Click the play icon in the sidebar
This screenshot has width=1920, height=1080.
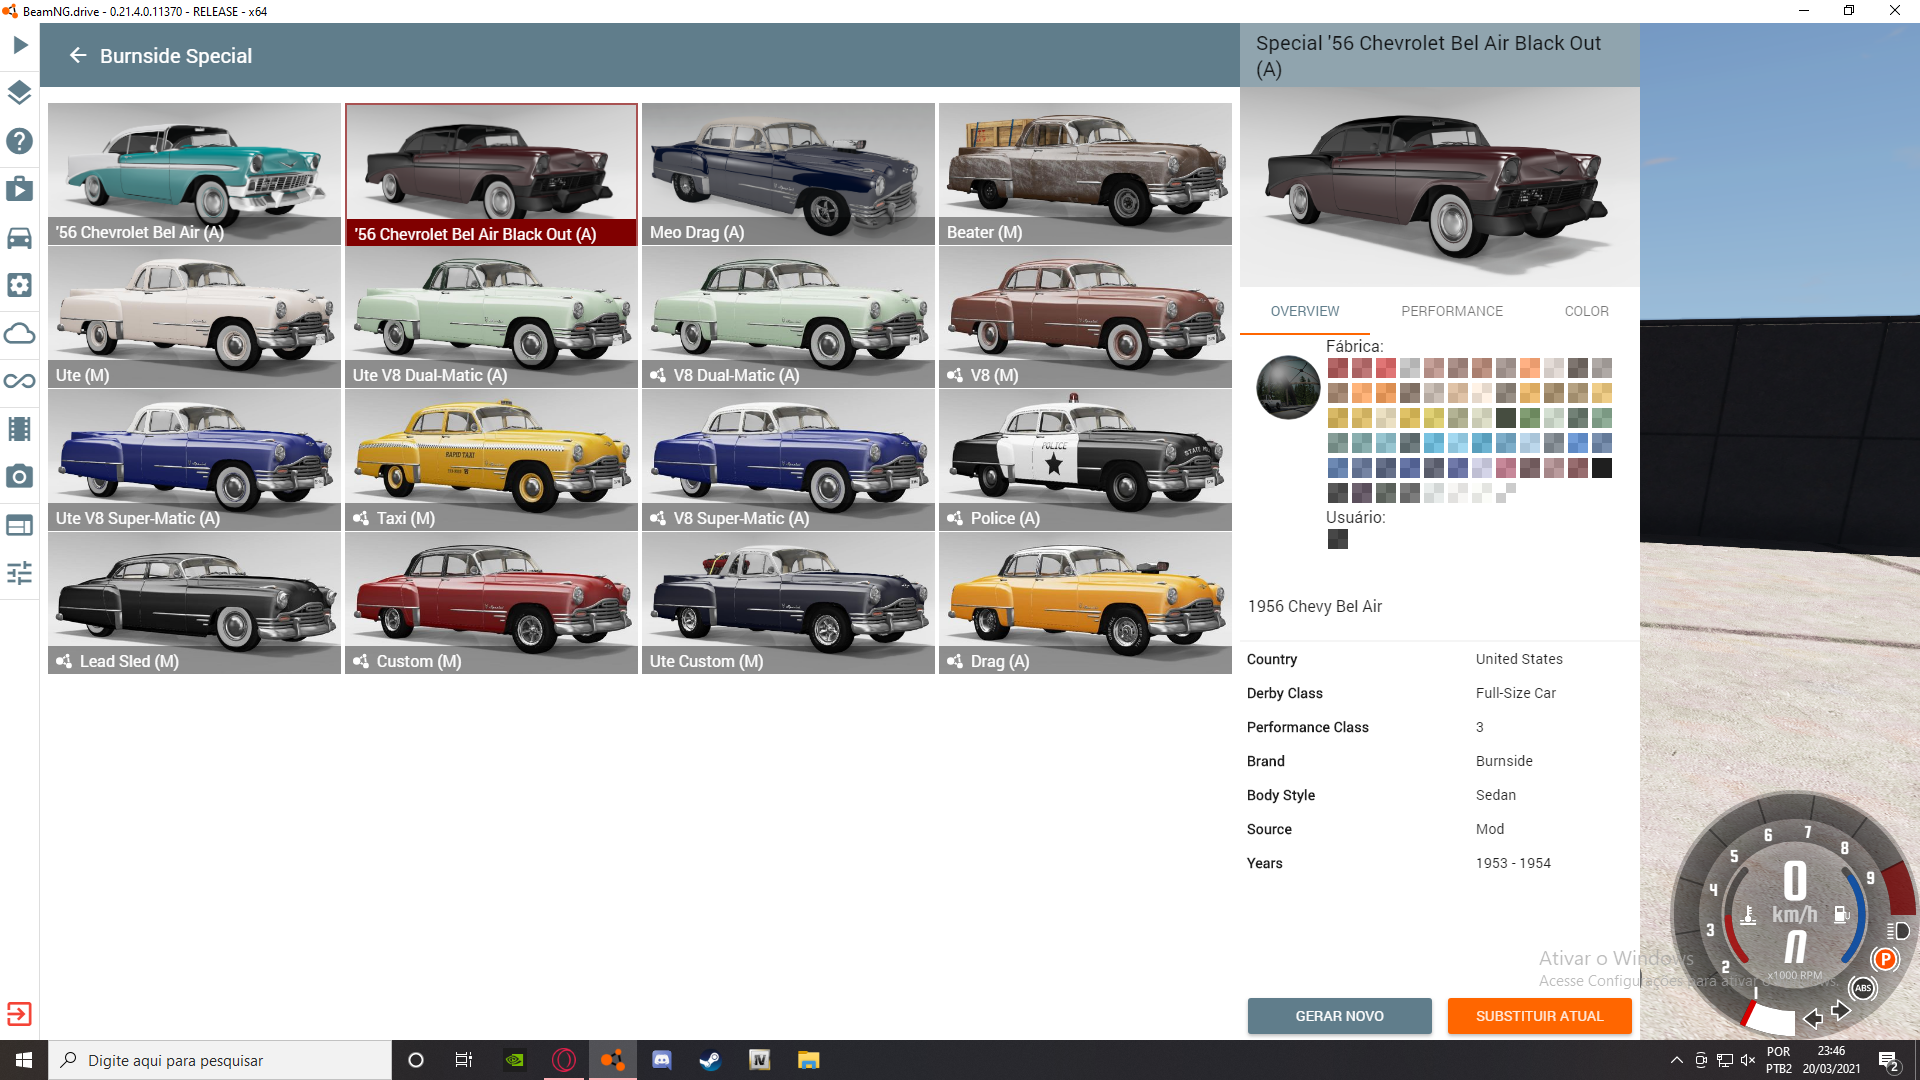click(x=20, y=45)
